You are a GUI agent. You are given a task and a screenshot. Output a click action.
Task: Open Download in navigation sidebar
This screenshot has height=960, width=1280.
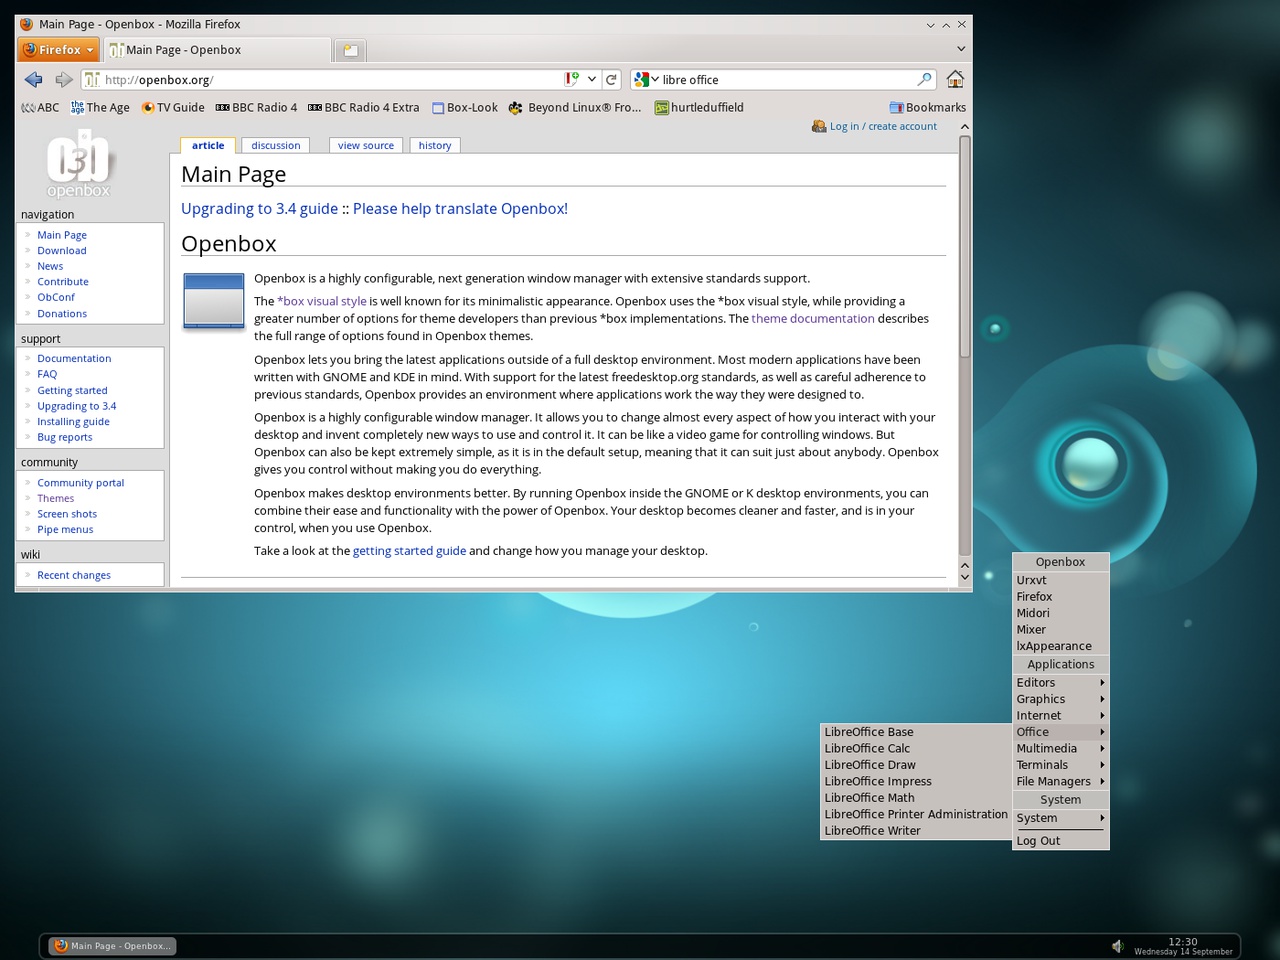point(62,251)
